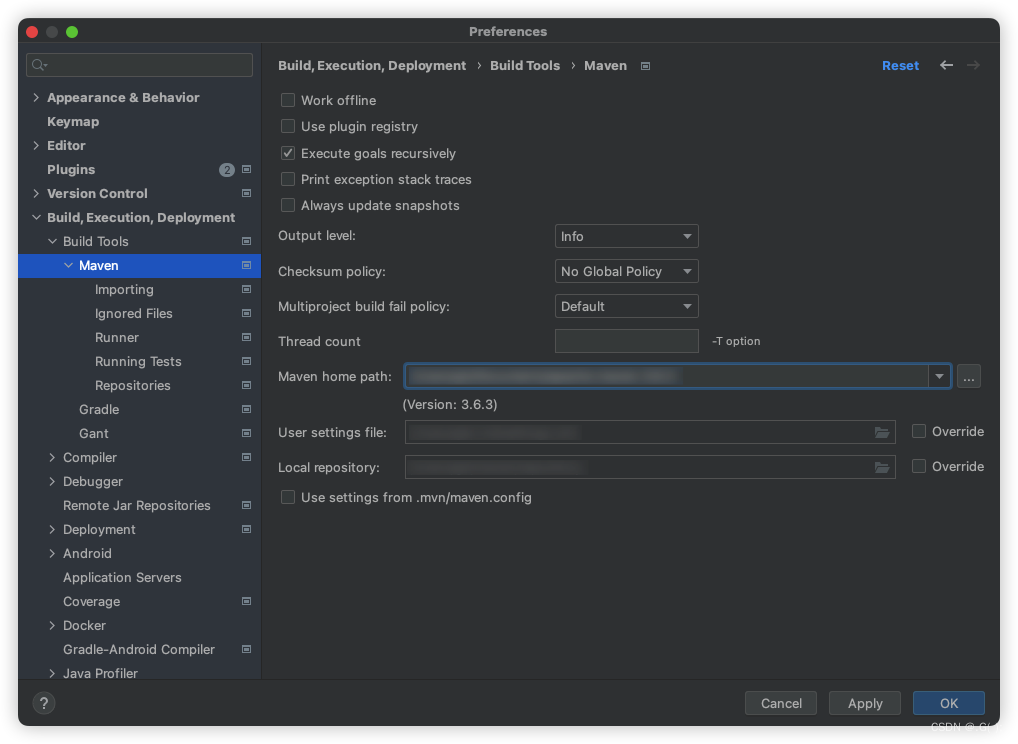Screen dimensions: 1018x744
Task: Open the Output level dropdown
Action: point(627,236)
